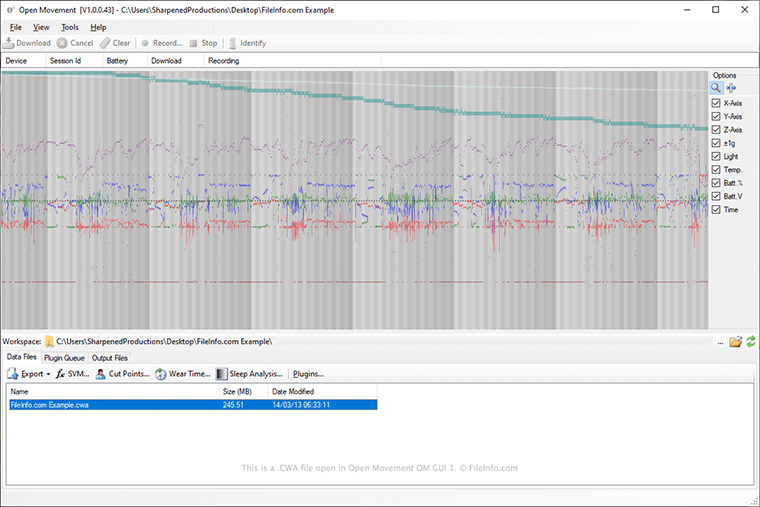Launch the Sleep Analysis tool
The height and width of the screenshot is (507, 760).
[x=221, y=374]
